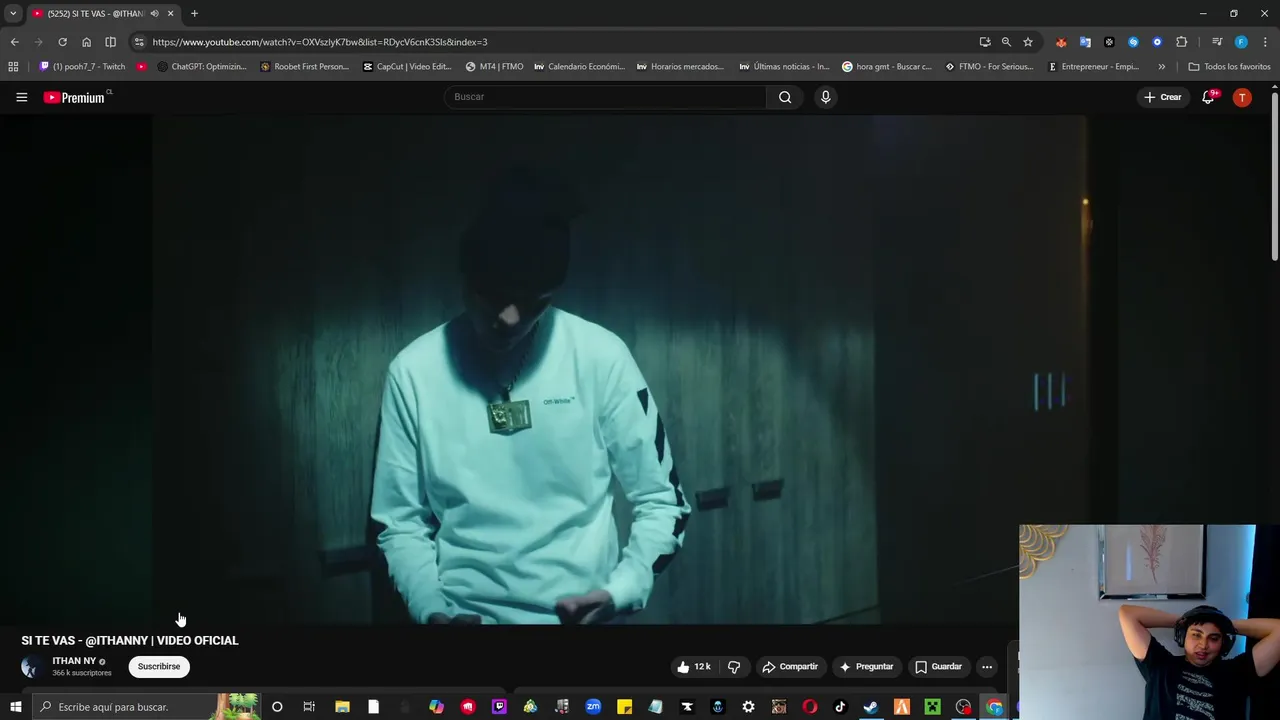
Task: Open Minecraft creeper icon on taskbar
Action: [x=933, y=707]
